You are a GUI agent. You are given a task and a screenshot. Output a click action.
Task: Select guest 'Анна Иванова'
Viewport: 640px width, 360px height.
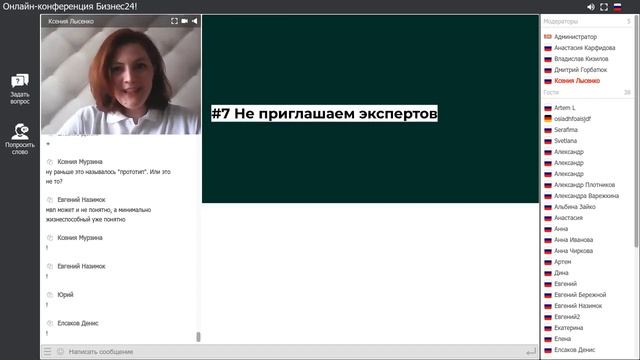573,240
